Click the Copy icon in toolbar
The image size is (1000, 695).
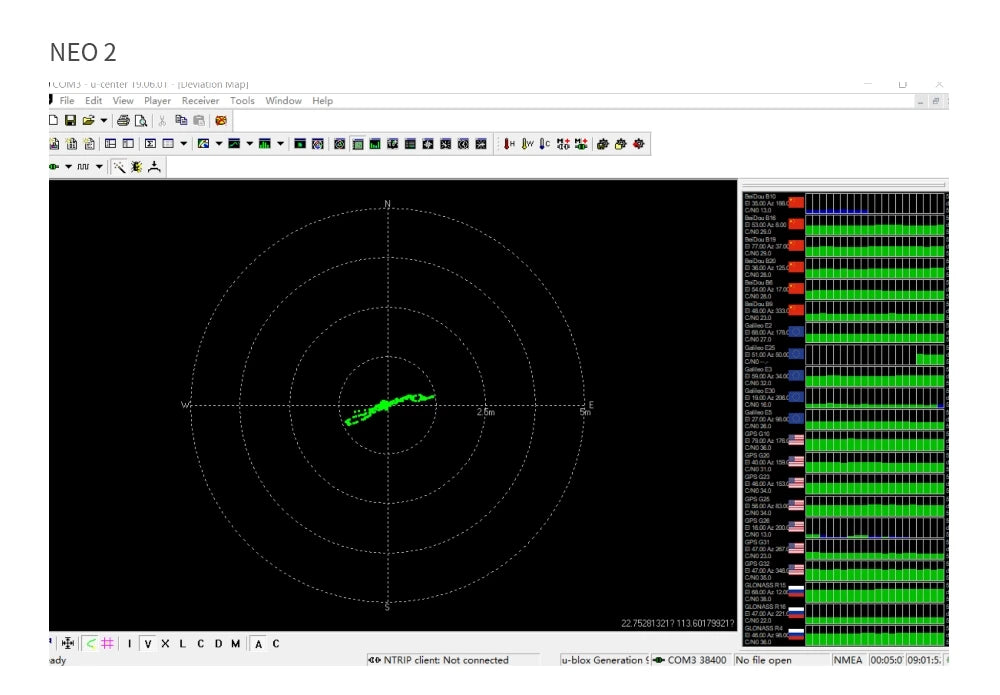(x=182, y=120)
